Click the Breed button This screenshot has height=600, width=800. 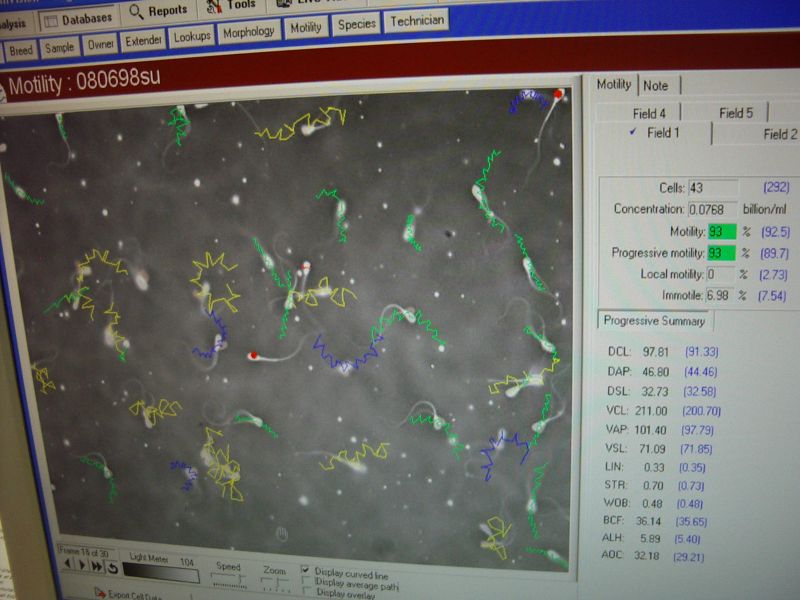coord(21,51)
